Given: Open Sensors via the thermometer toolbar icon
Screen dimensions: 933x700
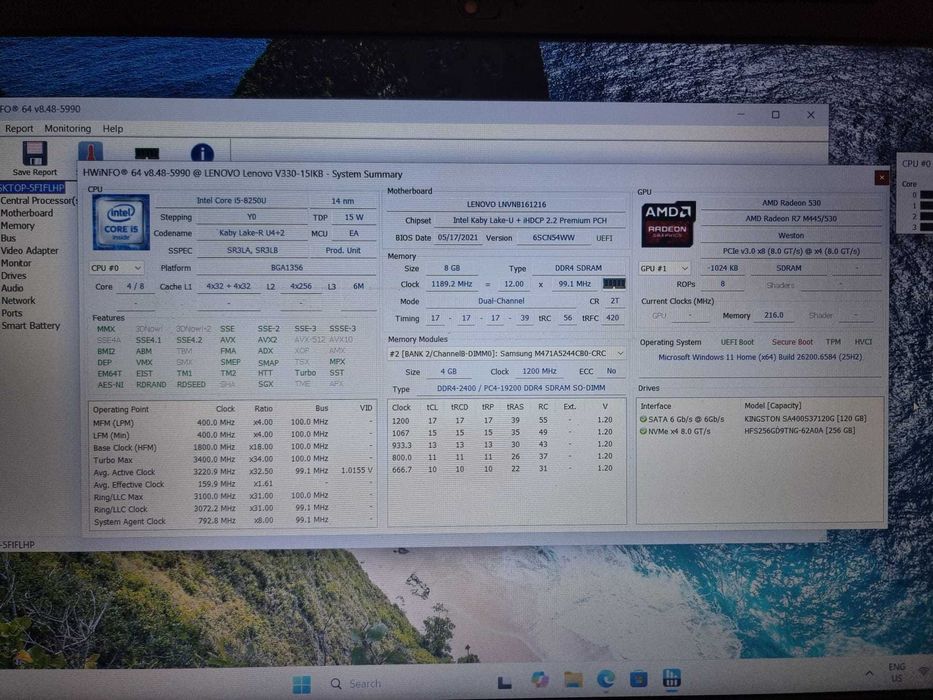Looking at the screenshot, I should pos(90,151).
